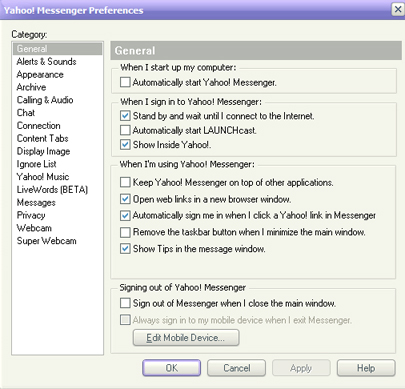Enable Automatically start Yahoo! Messenger checkbox
This screenshot has width=405, height=389.
[x=125, y=82]
